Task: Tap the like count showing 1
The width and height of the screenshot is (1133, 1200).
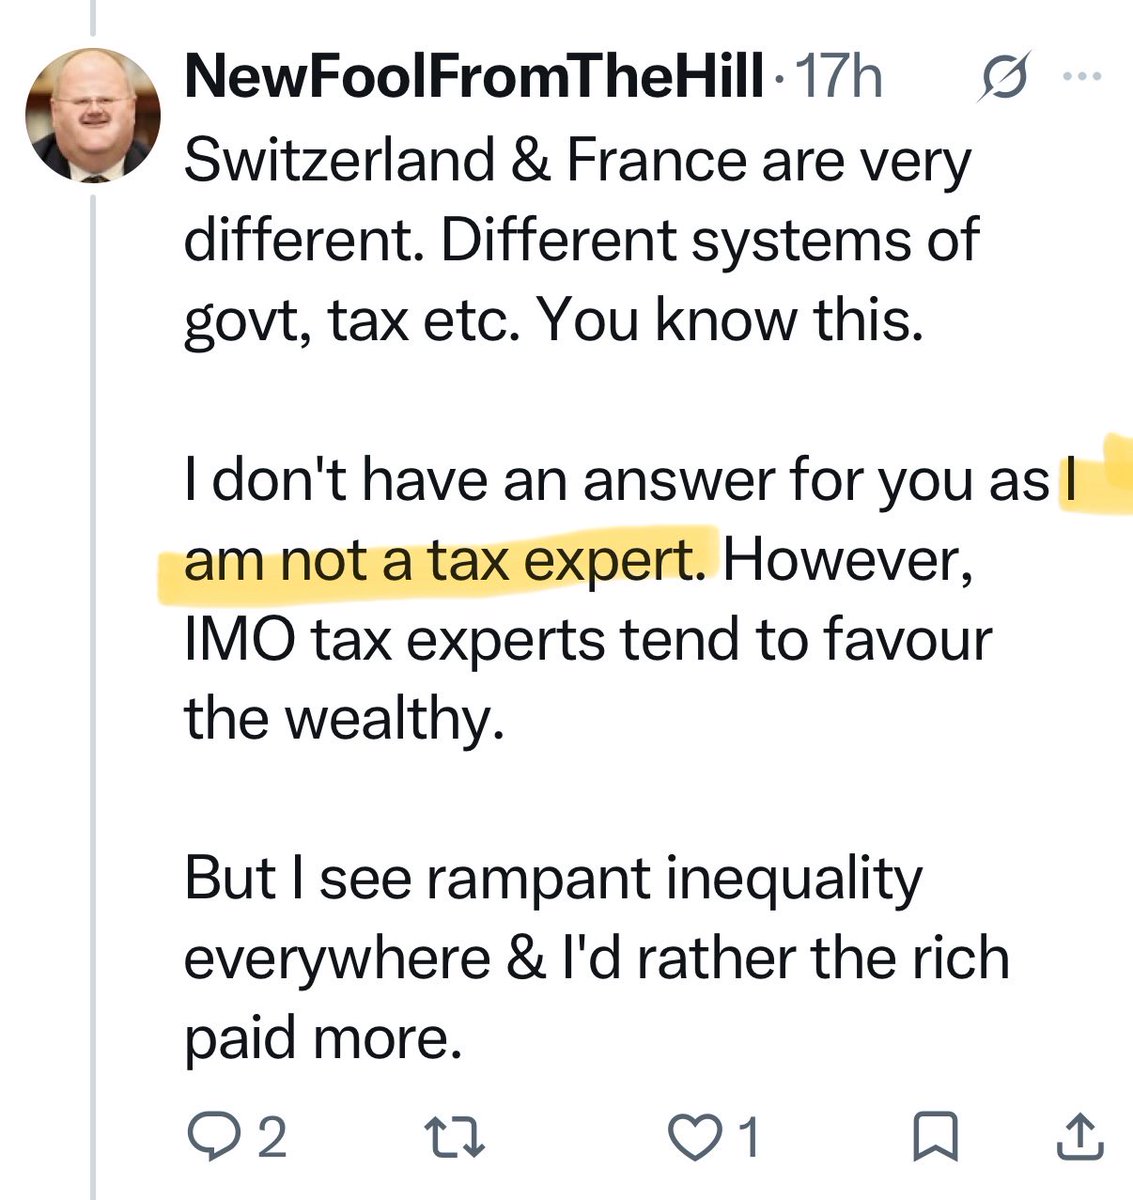Action: [748, 1138]
